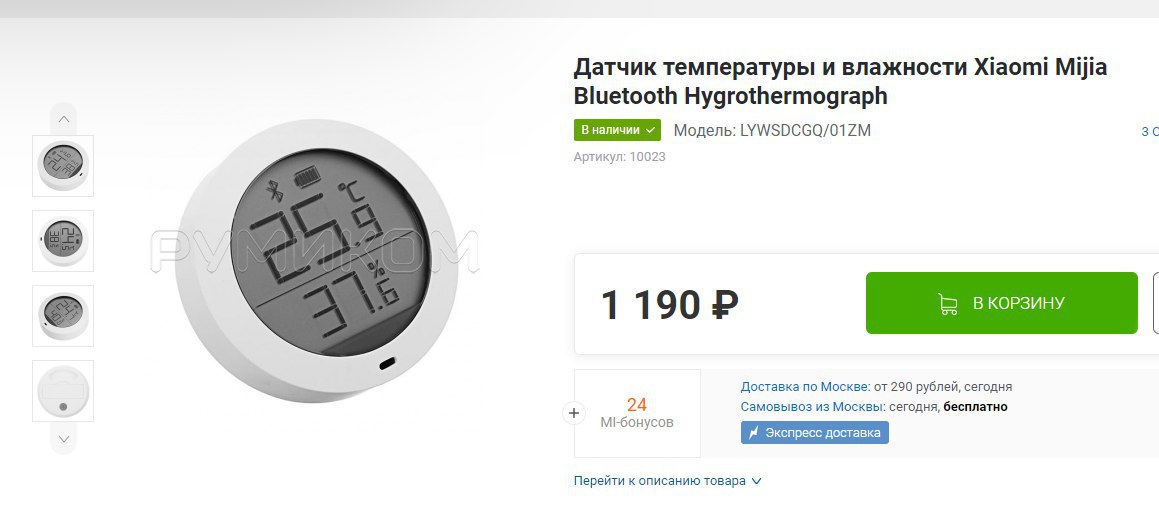
Task: Expand chevron next to 'Перейти к описанию товара'
Action: [x=756, y=481]
